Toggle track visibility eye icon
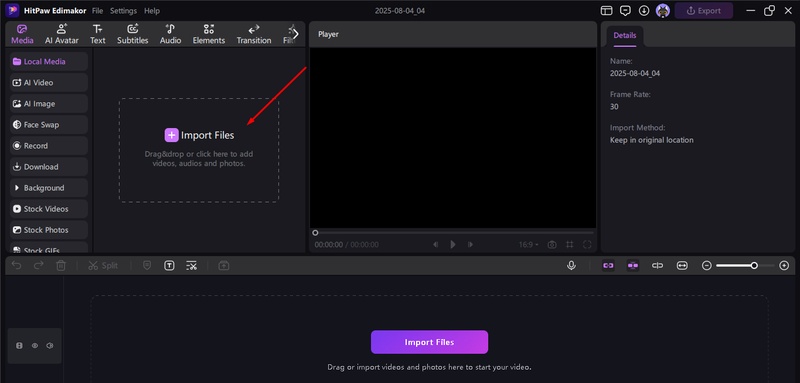The image size is (800, 383). pos(35,346)
